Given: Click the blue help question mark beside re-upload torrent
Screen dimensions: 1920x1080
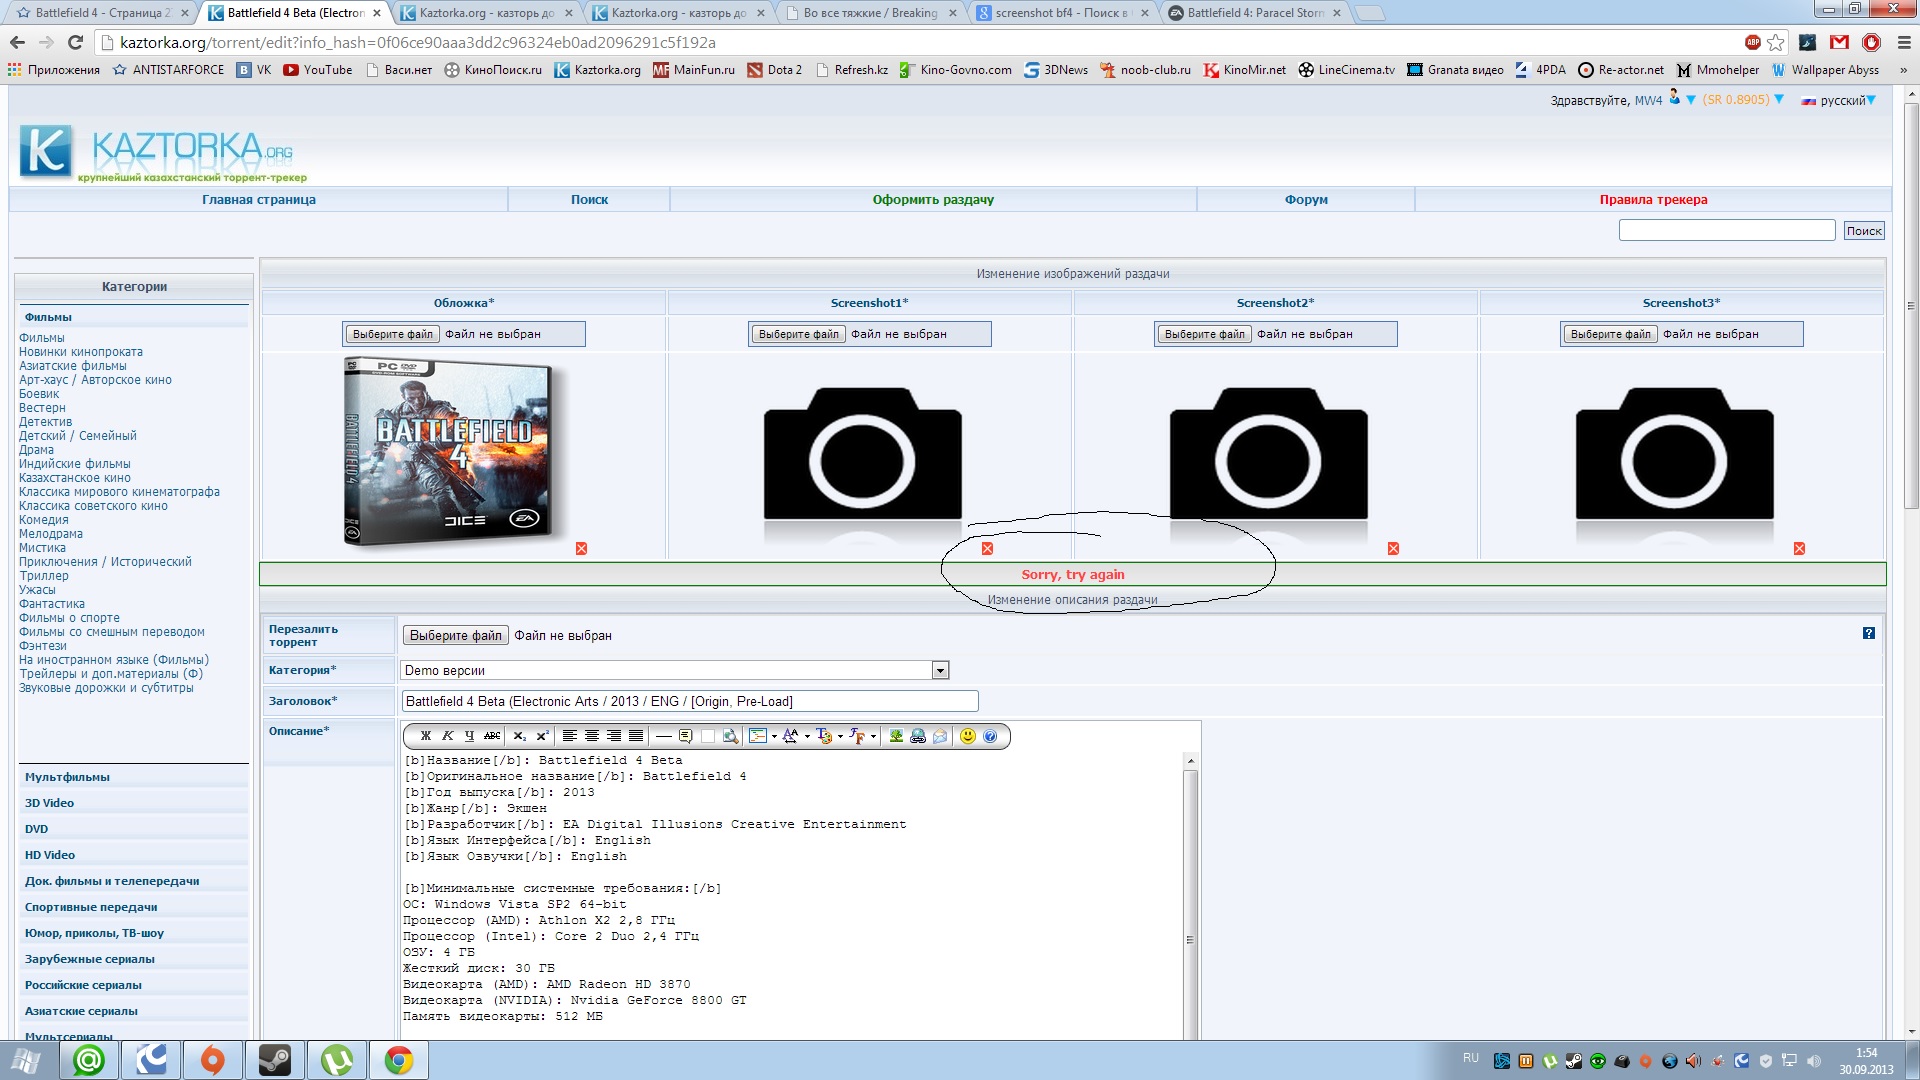Looking at the screenshot, I should 1868,633.
